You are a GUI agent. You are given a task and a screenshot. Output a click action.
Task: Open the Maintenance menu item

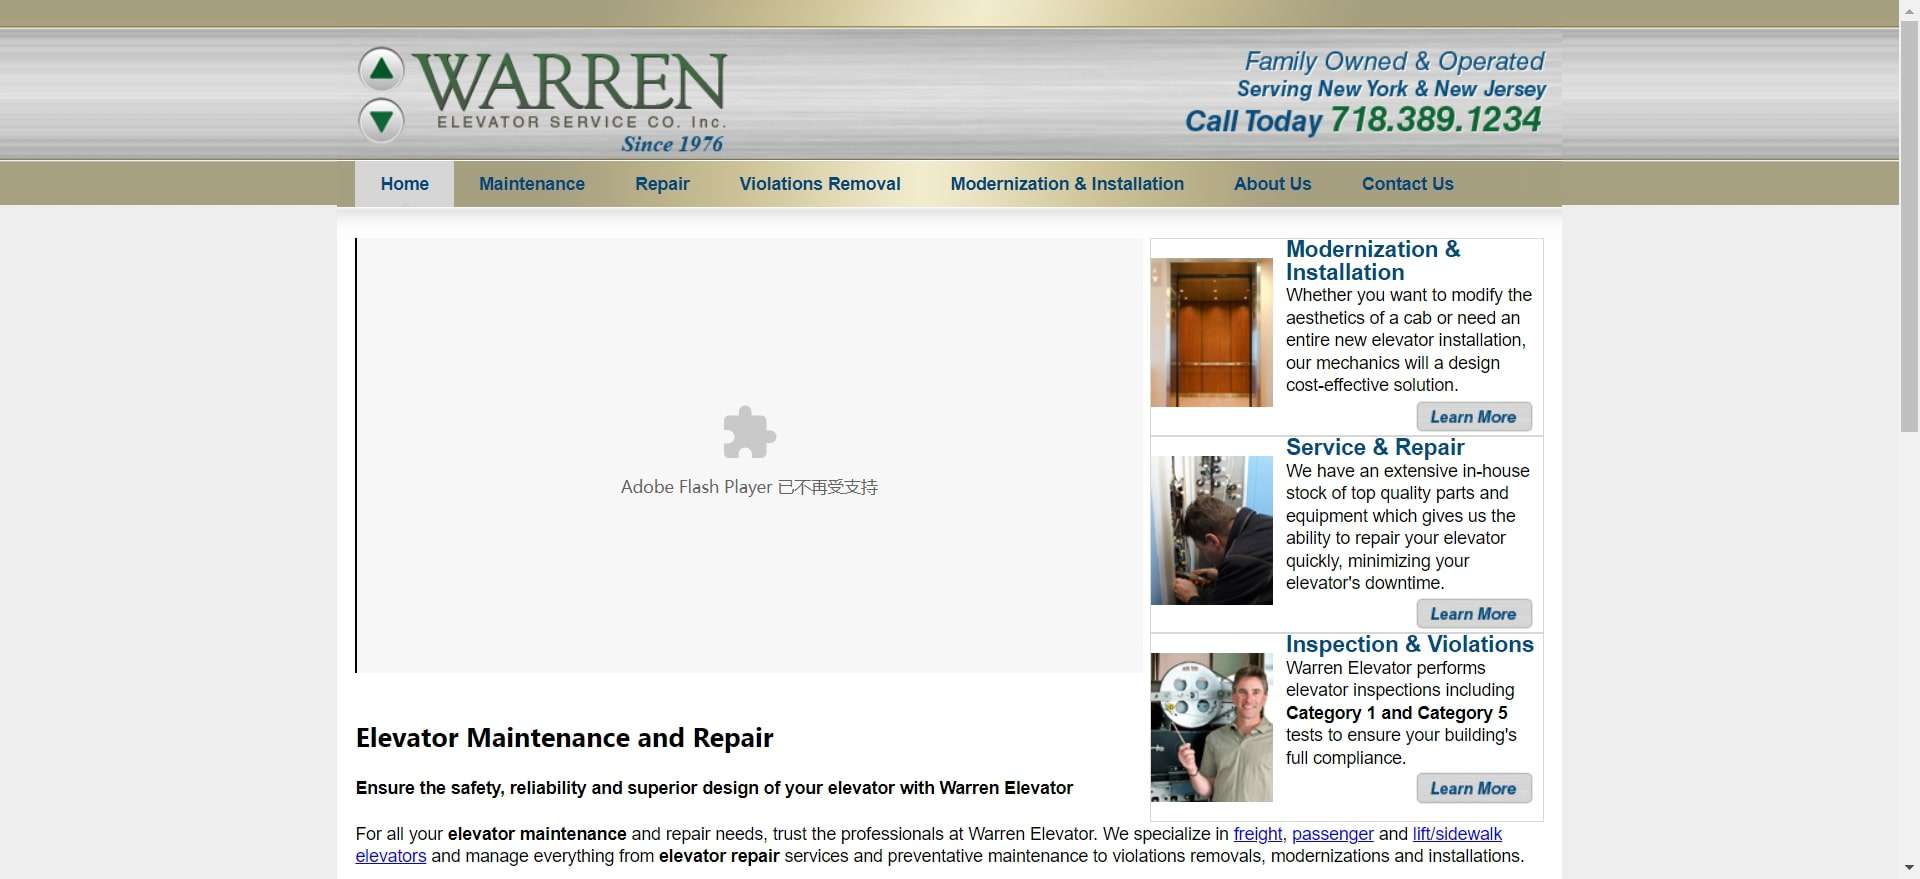(531, 184)
